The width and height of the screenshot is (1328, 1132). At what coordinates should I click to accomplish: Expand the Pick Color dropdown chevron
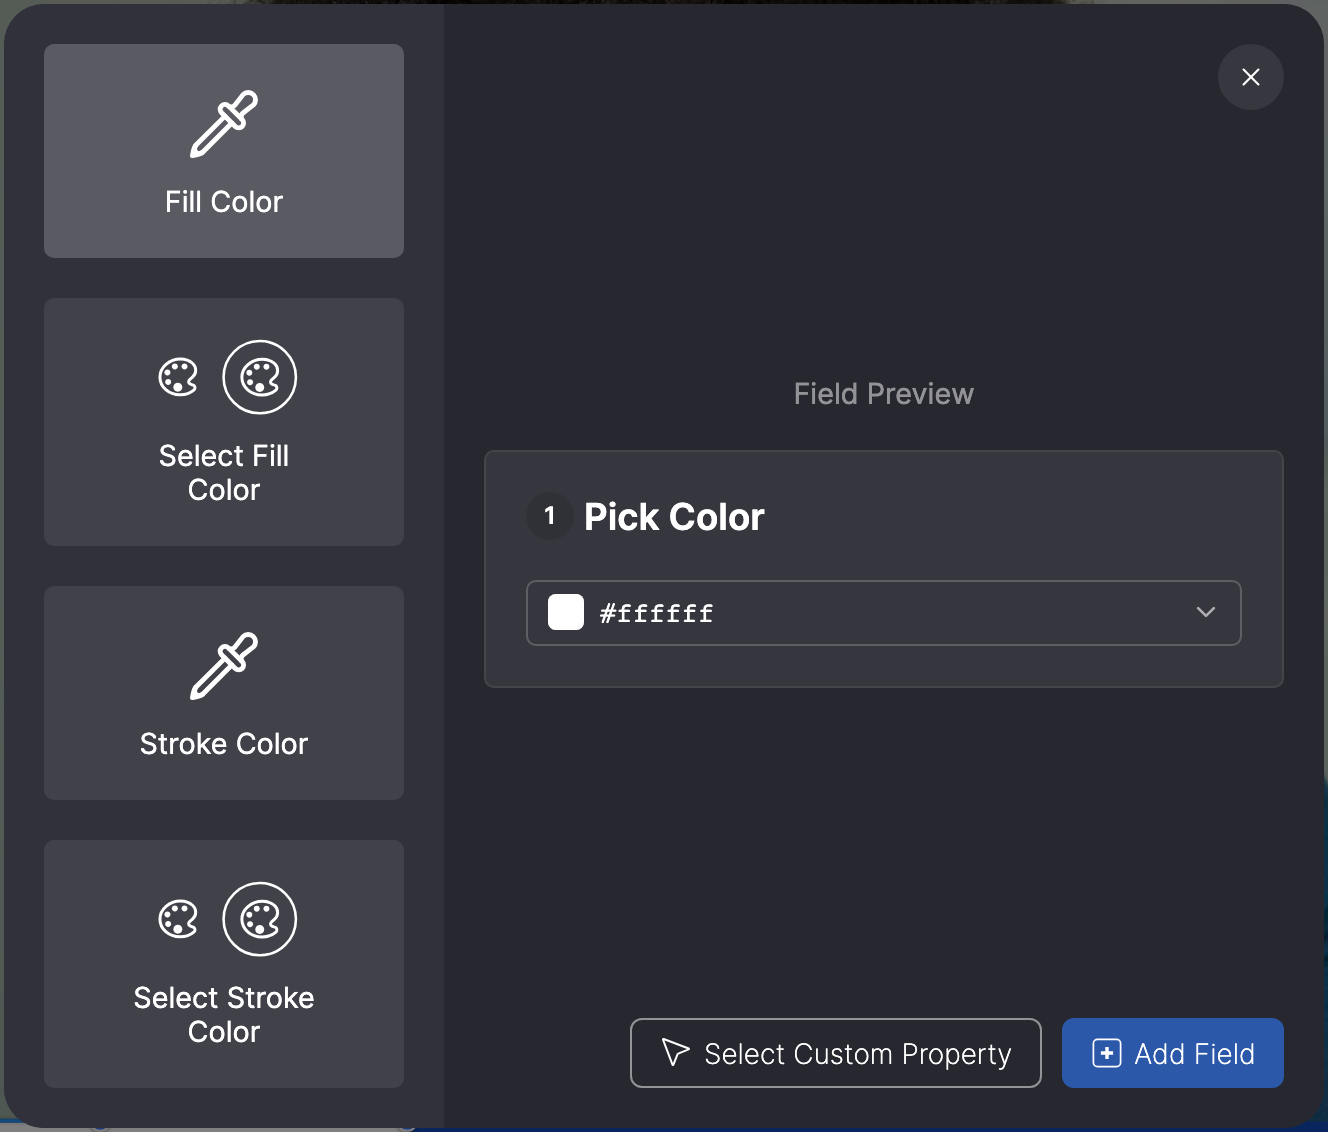(x=1206, y=612)
